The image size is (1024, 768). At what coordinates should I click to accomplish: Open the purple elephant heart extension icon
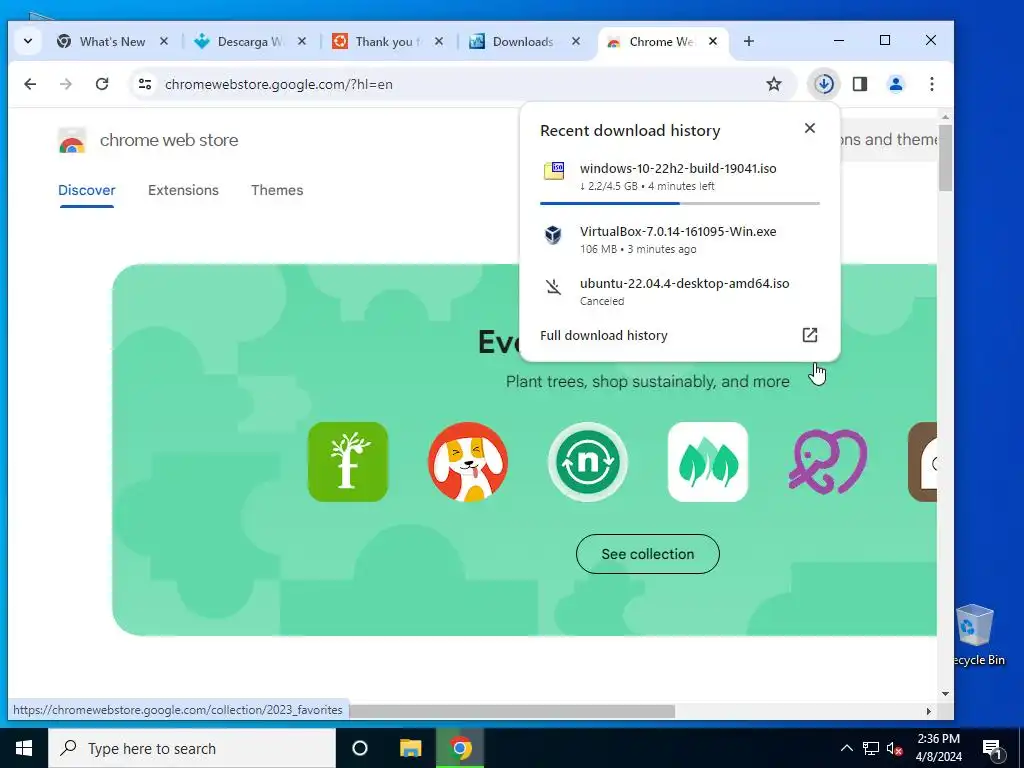pyautogui.click(x=828, y=462)
